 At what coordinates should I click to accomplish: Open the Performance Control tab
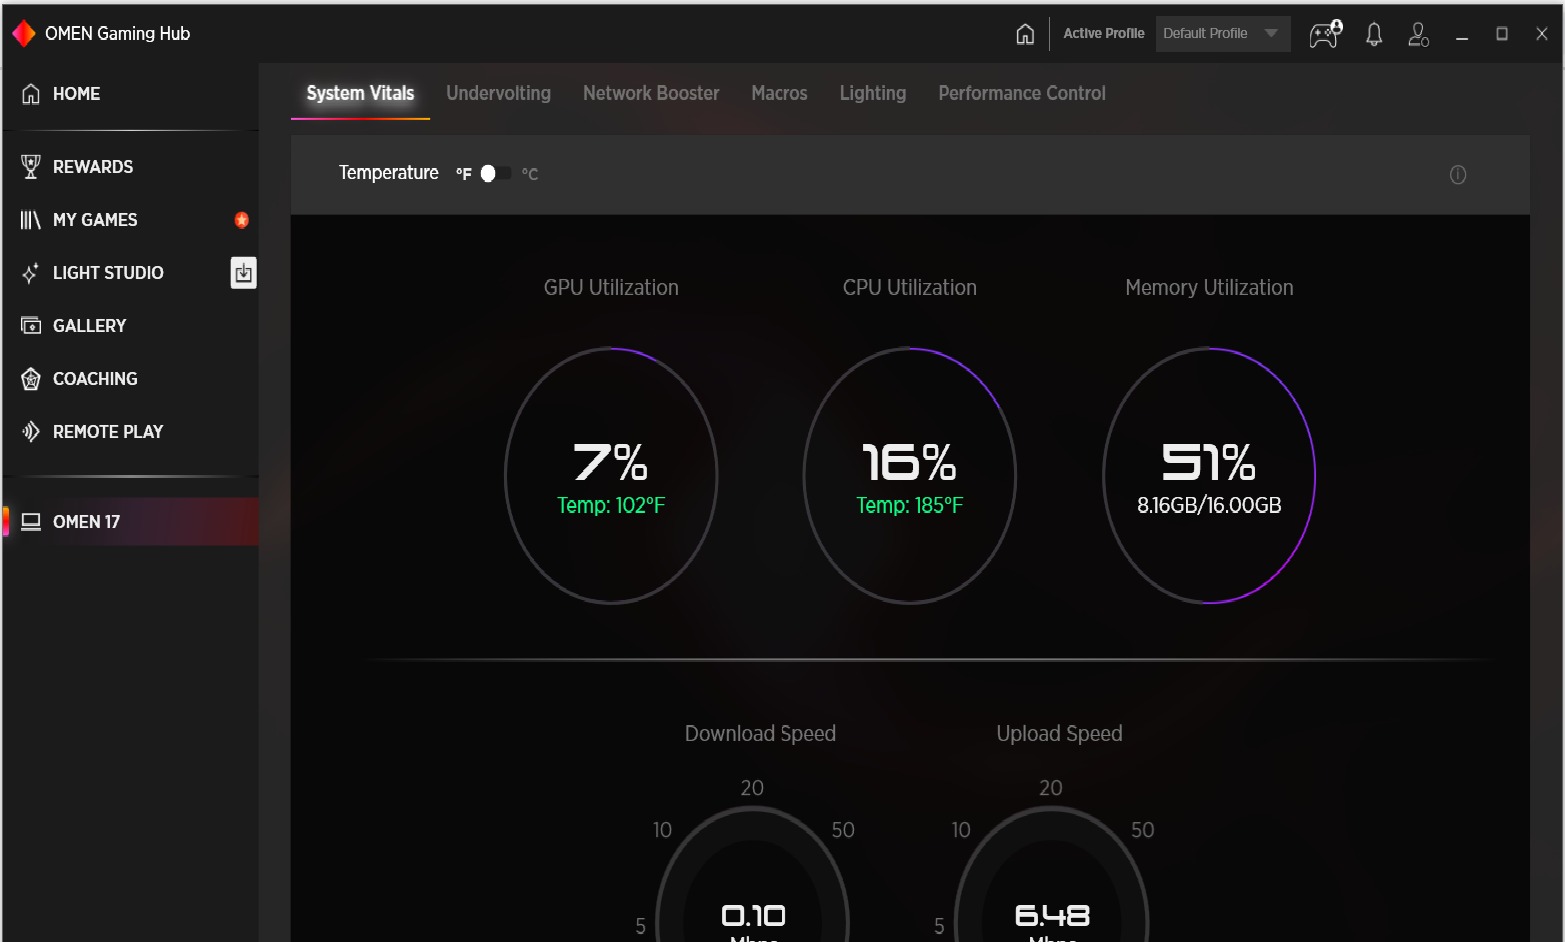pos(1022,94)
